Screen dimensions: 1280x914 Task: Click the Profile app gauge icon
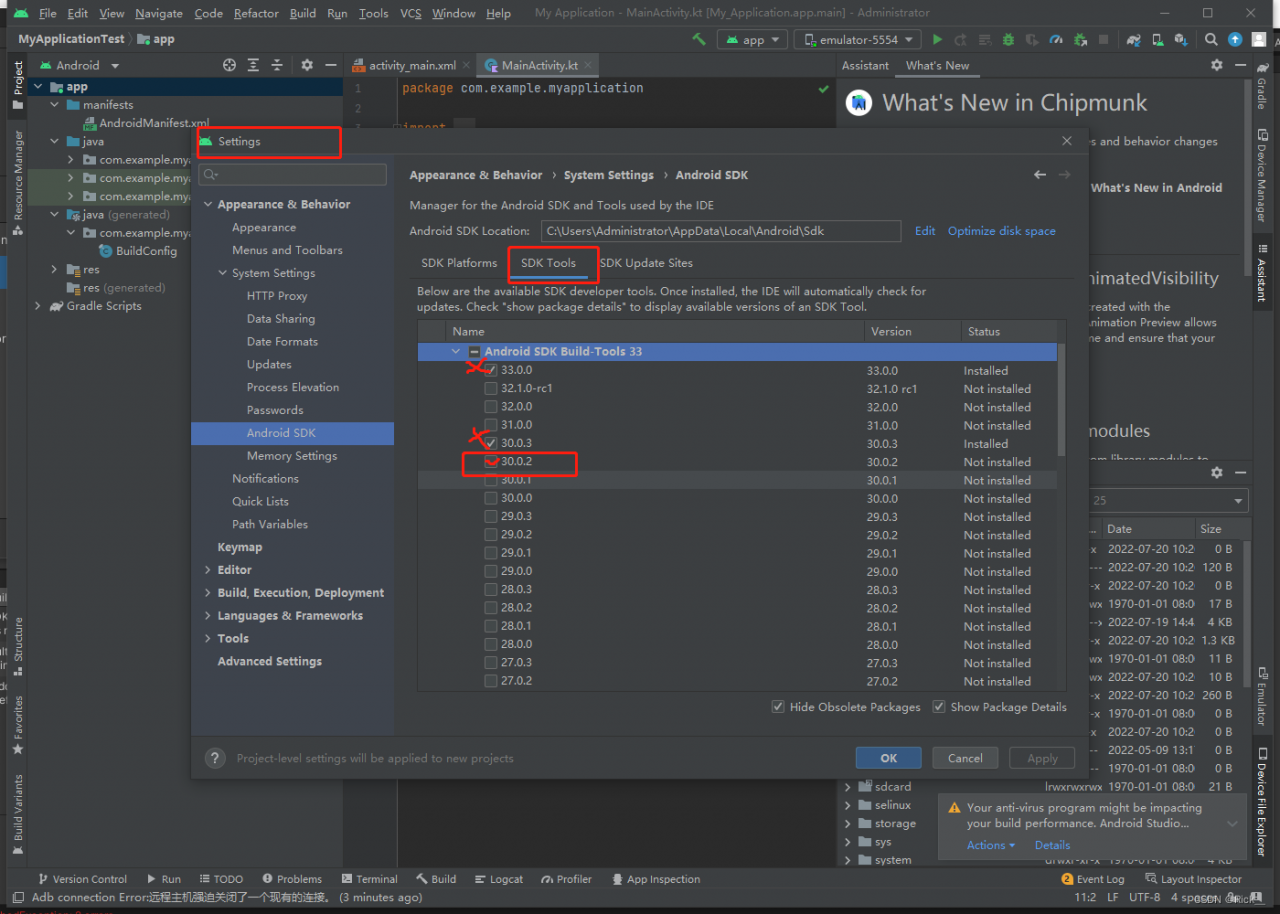pos(1056,39)
